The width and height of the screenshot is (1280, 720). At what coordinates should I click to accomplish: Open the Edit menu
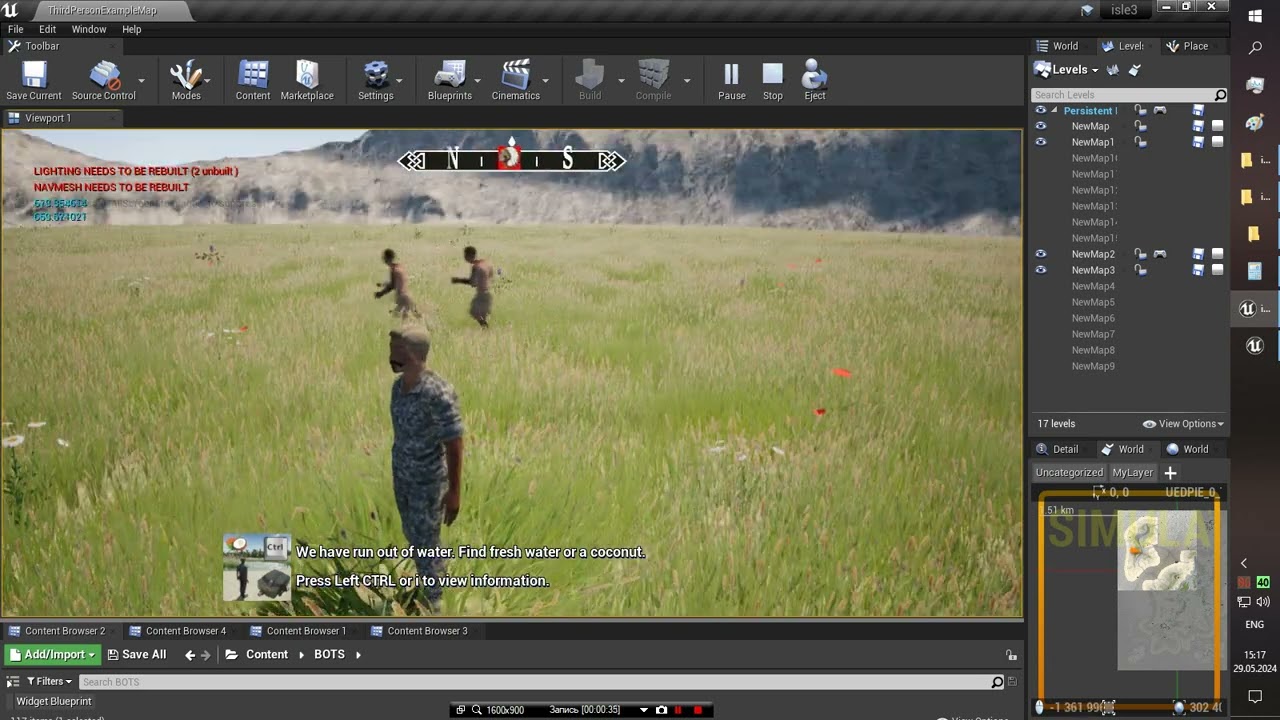(x=48, y=29)
